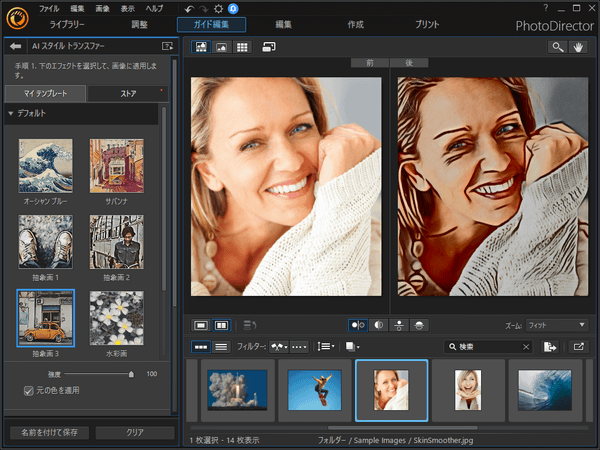Select the grid browser layout icon
Viewport: 600px width, 450px height.
[x=242, y=47]
